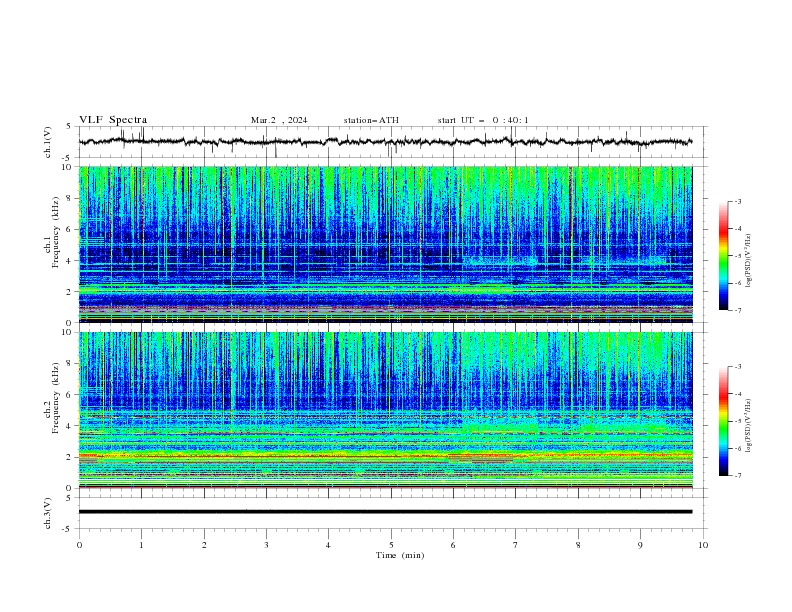Click the ch.1 "Frequency (kHz)" axis label
The width and height of the screenshot is (792, 612).
point(56,233)
